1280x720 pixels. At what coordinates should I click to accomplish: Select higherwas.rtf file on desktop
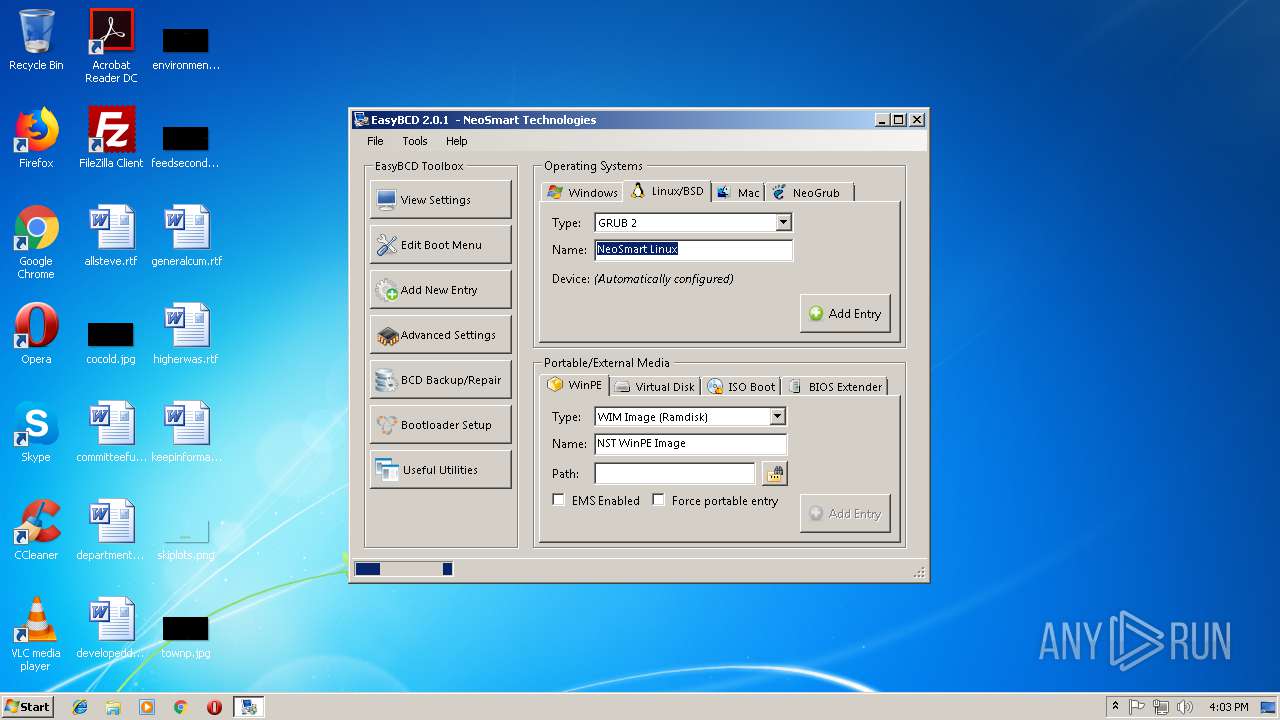coord(186,334)
